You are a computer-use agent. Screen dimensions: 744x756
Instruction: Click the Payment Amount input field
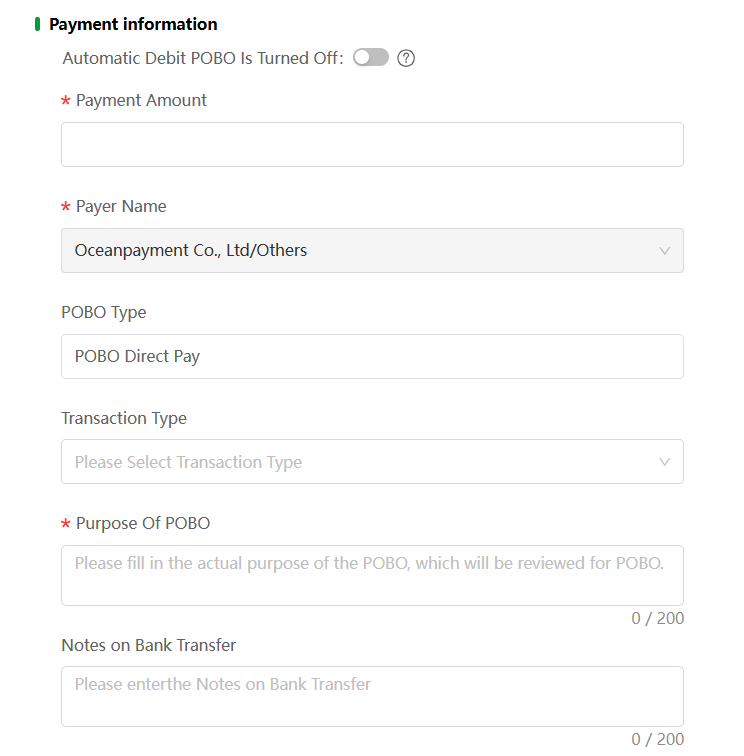click(372, 145)
